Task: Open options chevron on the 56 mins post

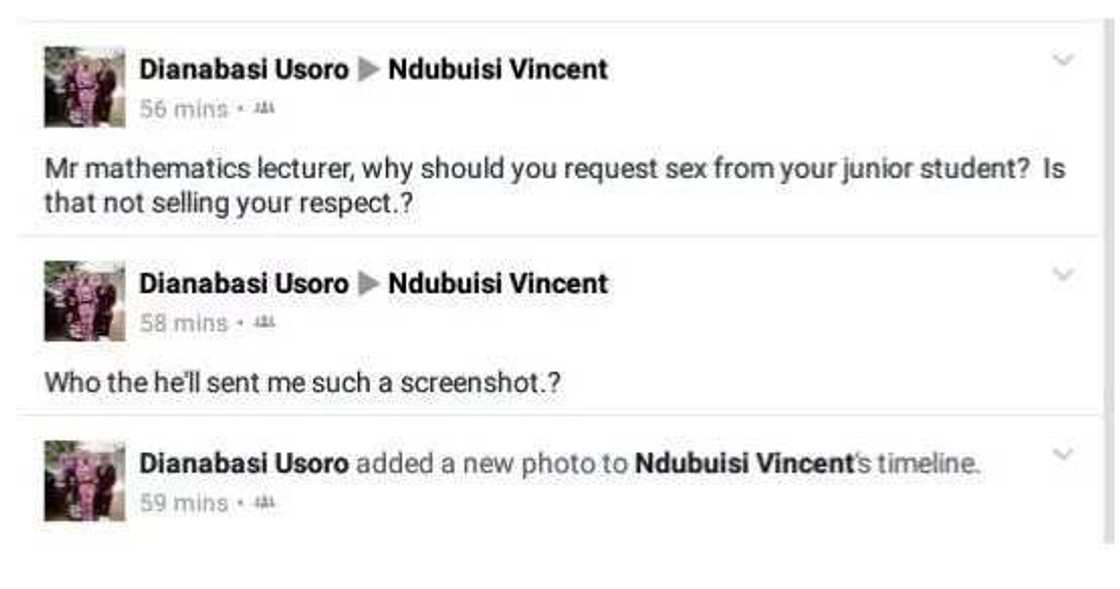Action: pyautogui.click(x=1063, y=60)
